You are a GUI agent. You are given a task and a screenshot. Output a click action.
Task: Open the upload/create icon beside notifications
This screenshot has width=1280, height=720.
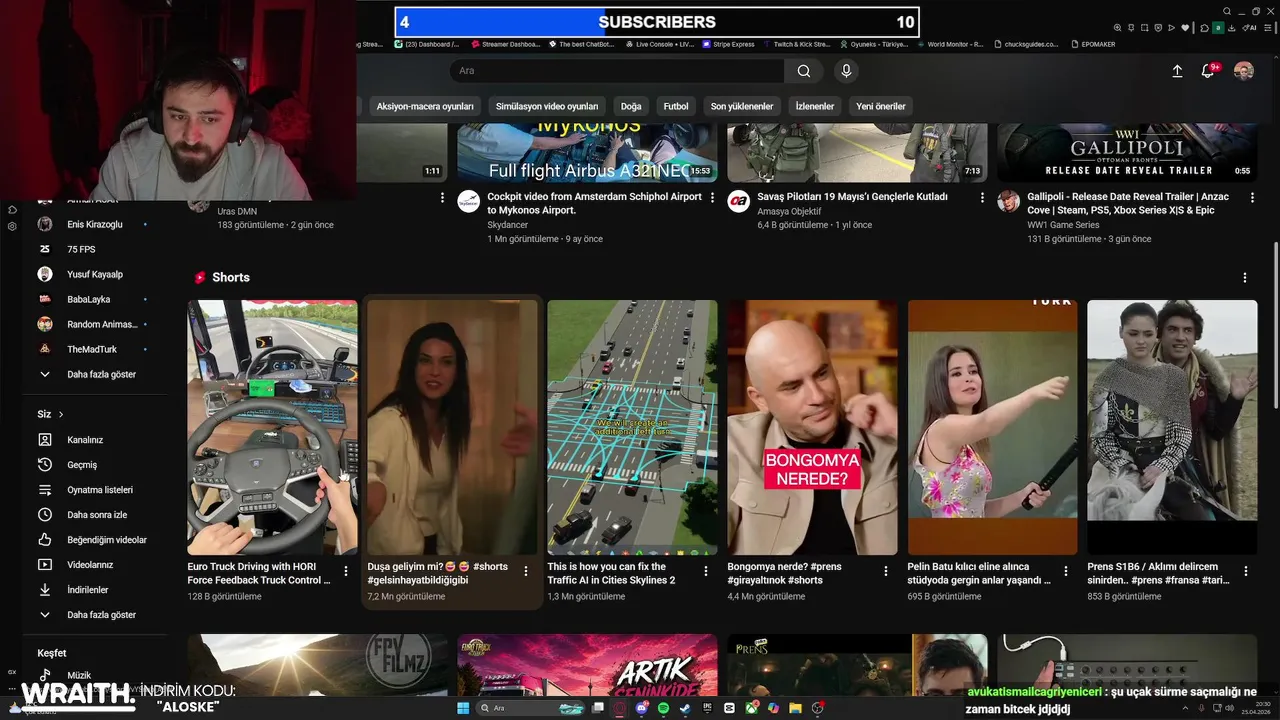[1177, 71]
